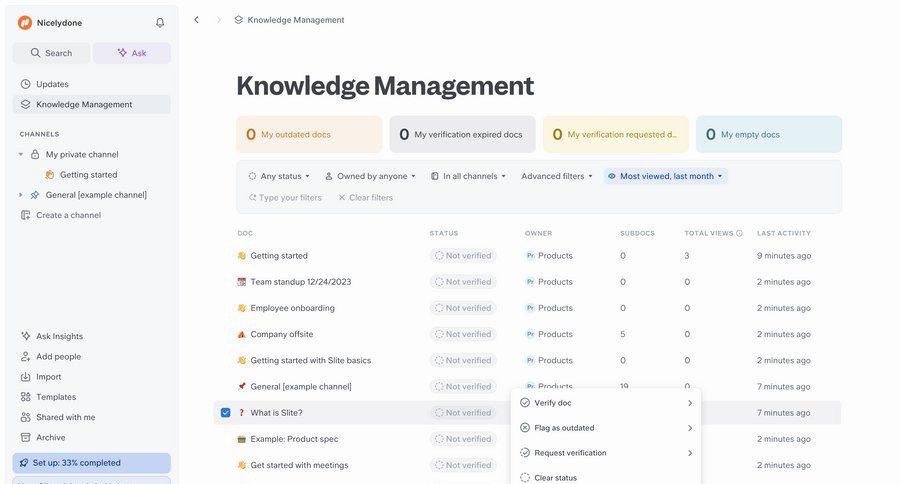This screenshot has height=484, width=900.
Task: Click the Total Views info icon
Action: [x=739, y=233]
